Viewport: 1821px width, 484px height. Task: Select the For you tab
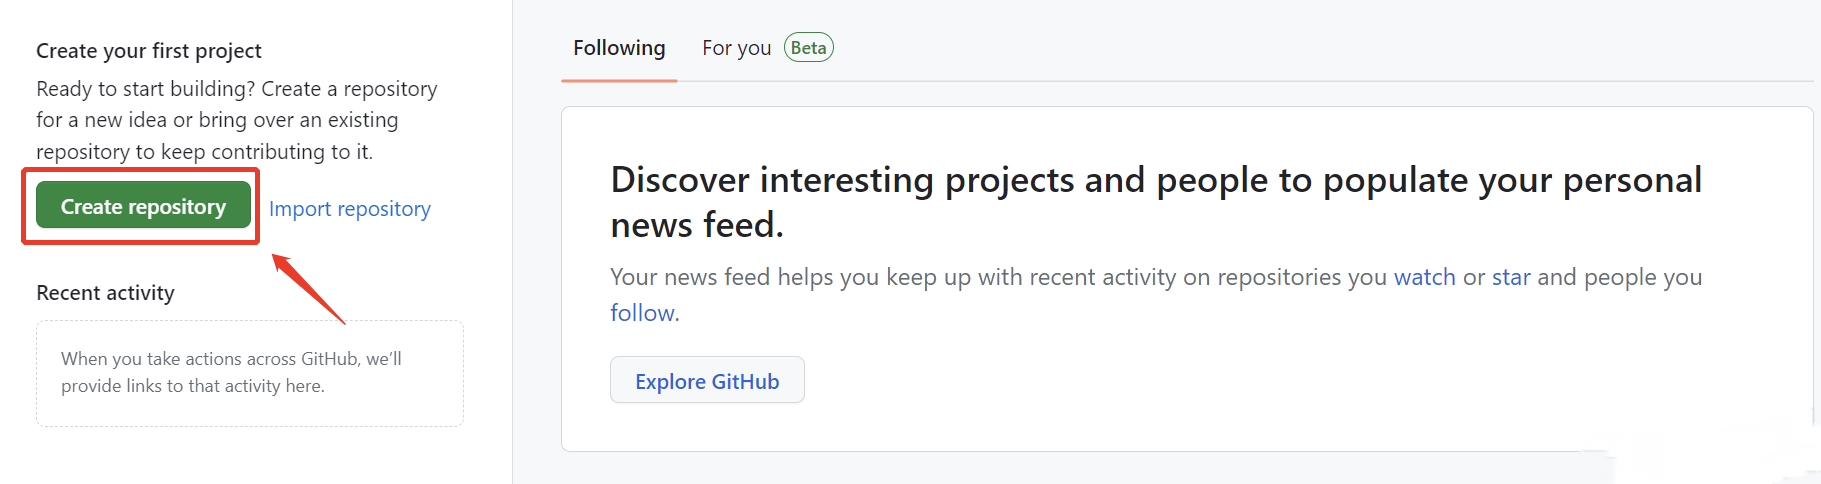tap(737, 48)
